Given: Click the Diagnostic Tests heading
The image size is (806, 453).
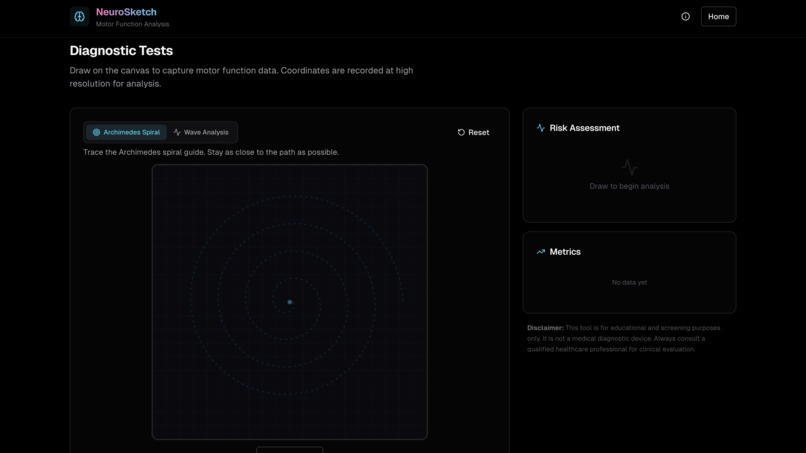Looking at the screenshot, I should coord(121,50).
